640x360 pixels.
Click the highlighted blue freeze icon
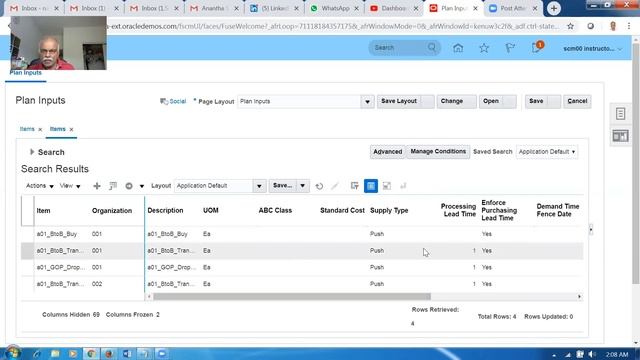click(371, 186)
